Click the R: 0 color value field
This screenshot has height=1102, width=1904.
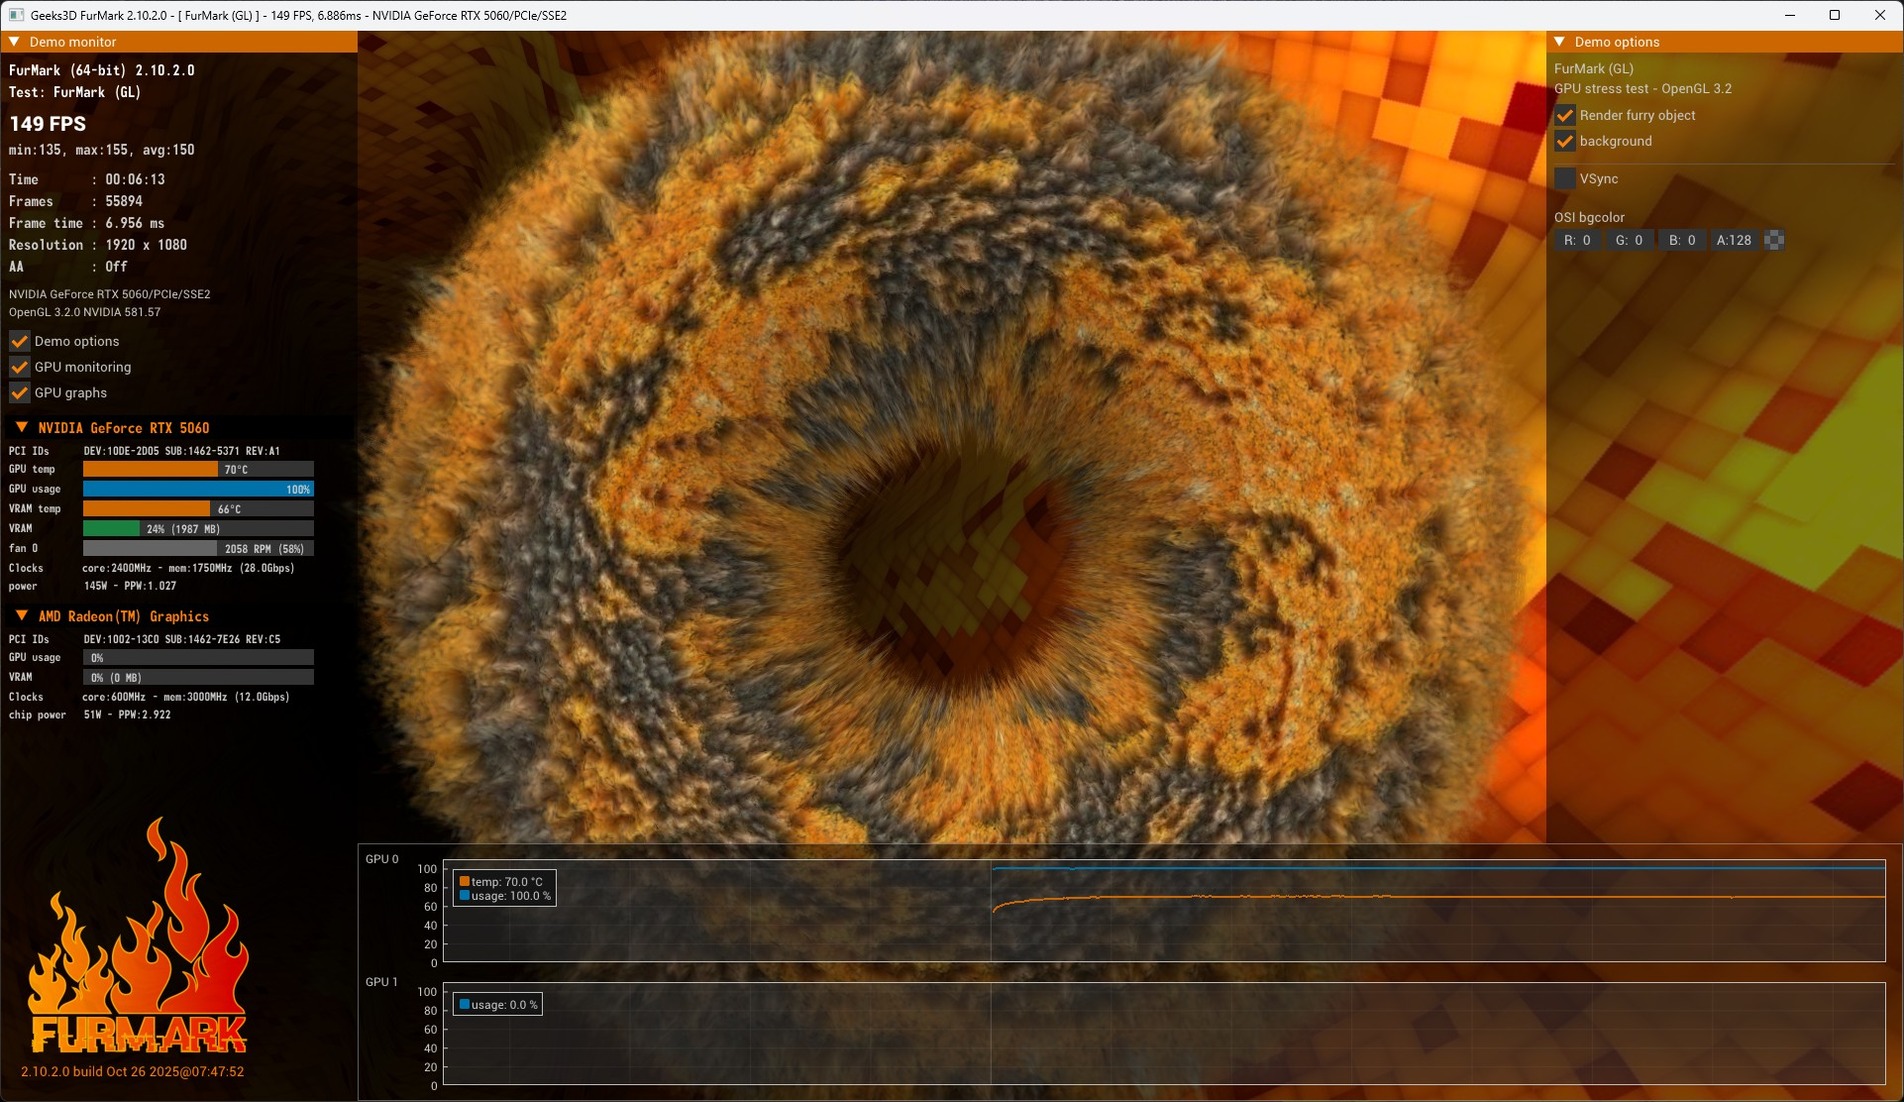1577,240
